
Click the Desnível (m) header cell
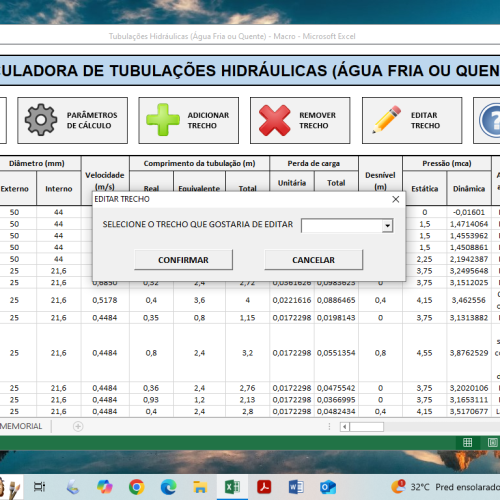(380, 181)
